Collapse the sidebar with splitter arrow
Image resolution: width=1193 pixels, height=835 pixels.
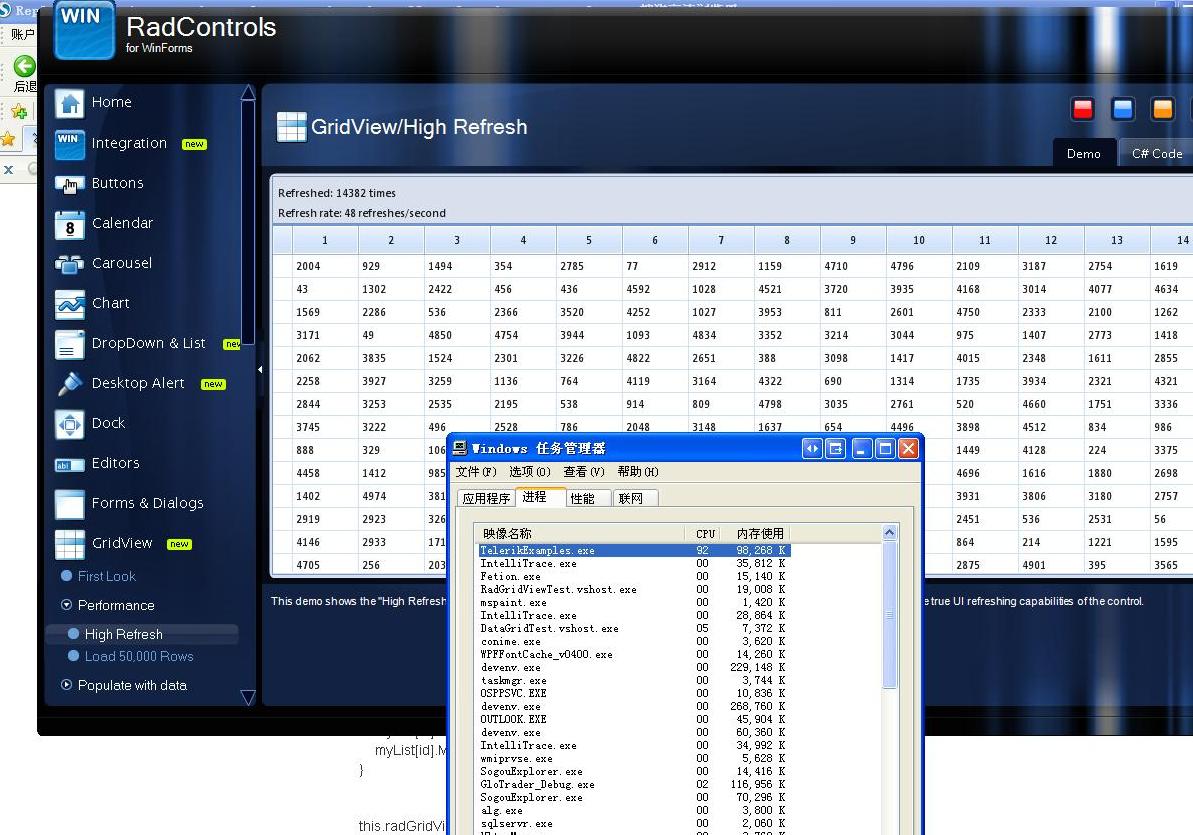259,369
